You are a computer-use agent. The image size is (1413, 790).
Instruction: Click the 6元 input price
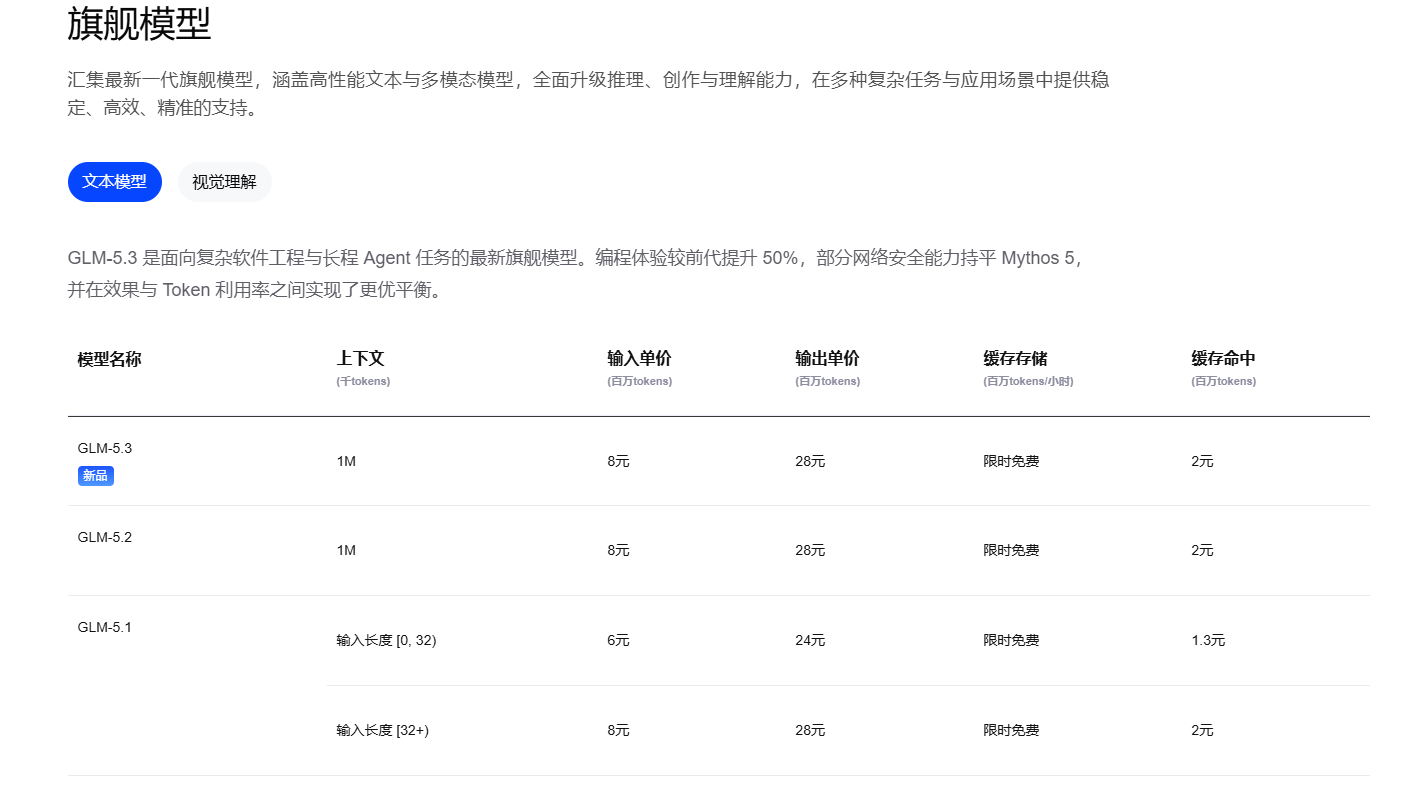[x=618, y=640]
